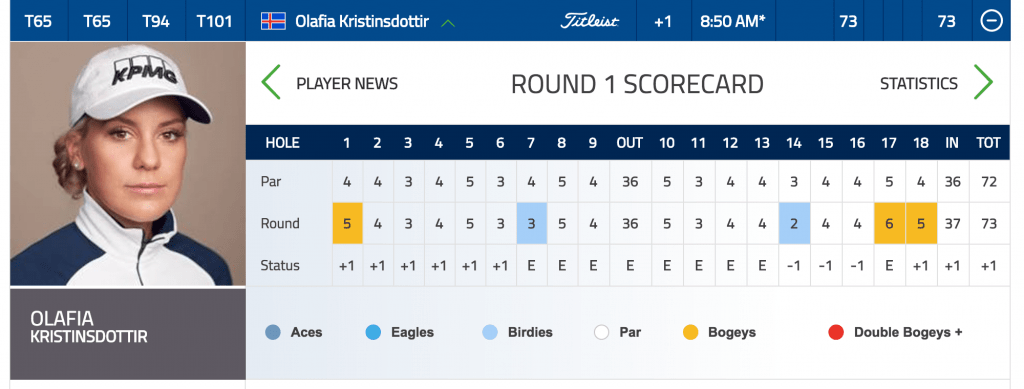Viewport: 1024px width, 389px height.
Task: Select the bogey score on hole 1
Action: coord(347,223)
